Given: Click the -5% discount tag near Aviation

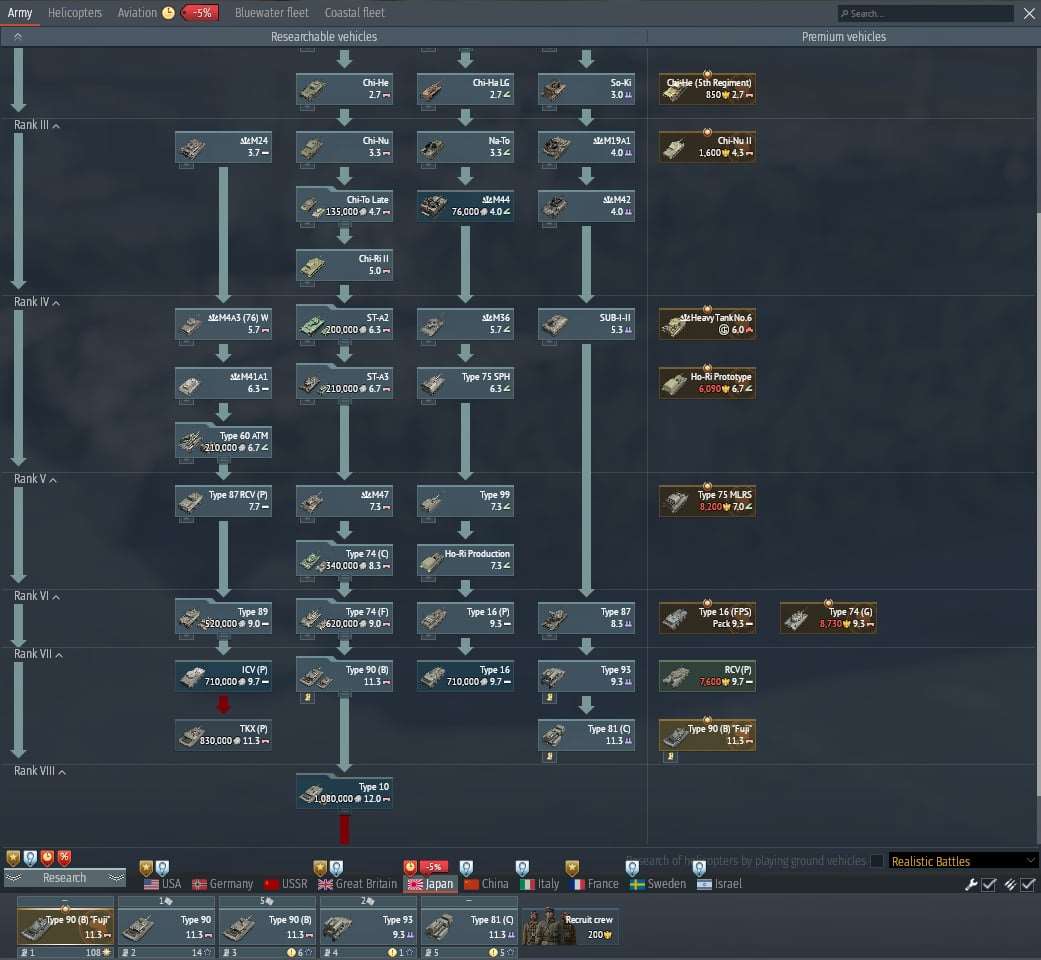Looking at the screenshot, I should 201,13.
